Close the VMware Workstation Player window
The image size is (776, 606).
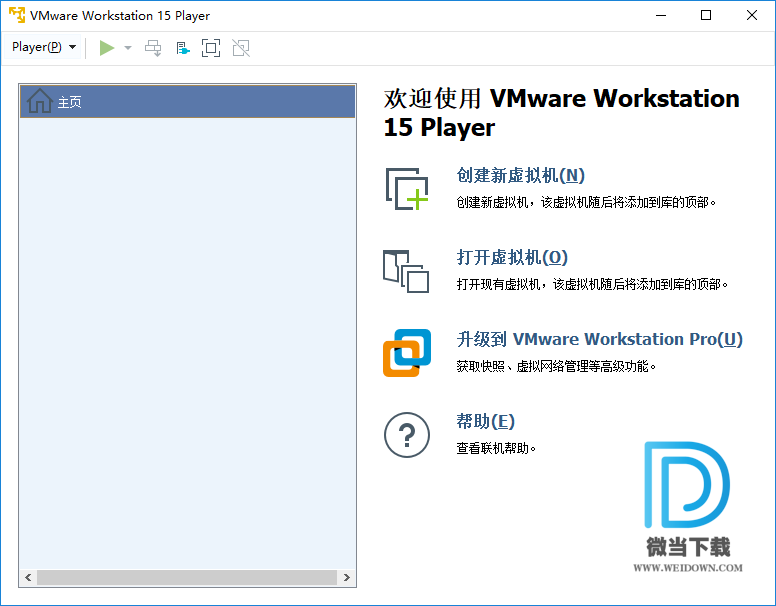752,15
